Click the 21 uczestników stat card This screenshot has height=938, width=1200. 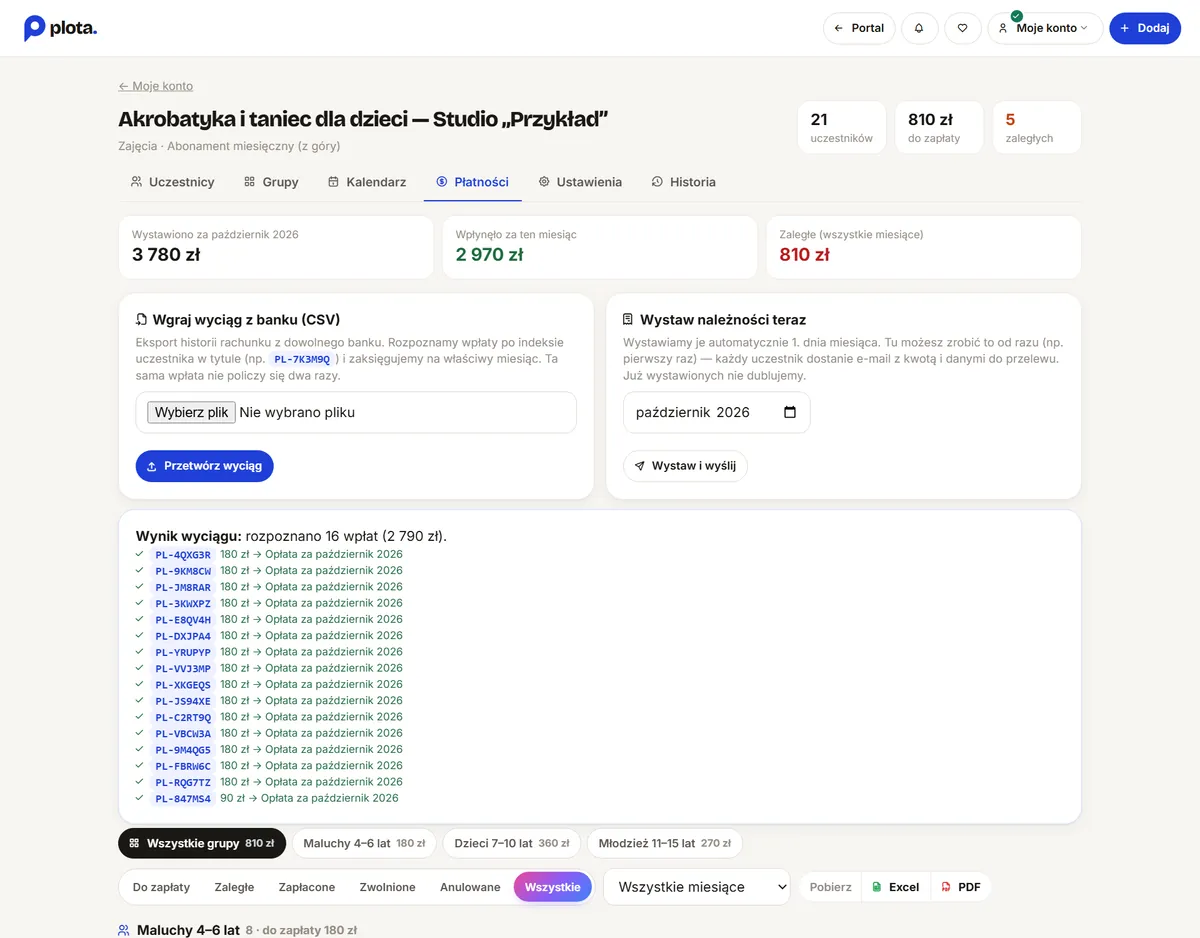tap(842, 127)
